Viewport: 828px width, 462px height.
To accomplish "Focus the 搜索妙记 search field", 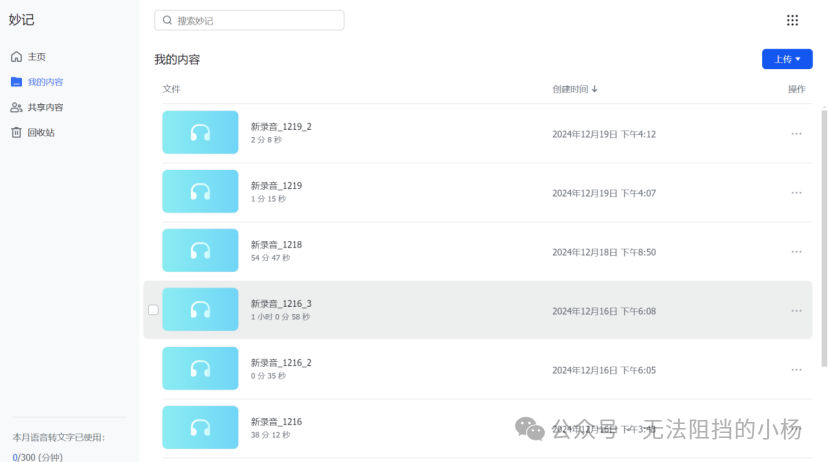I will coord(249,20).
